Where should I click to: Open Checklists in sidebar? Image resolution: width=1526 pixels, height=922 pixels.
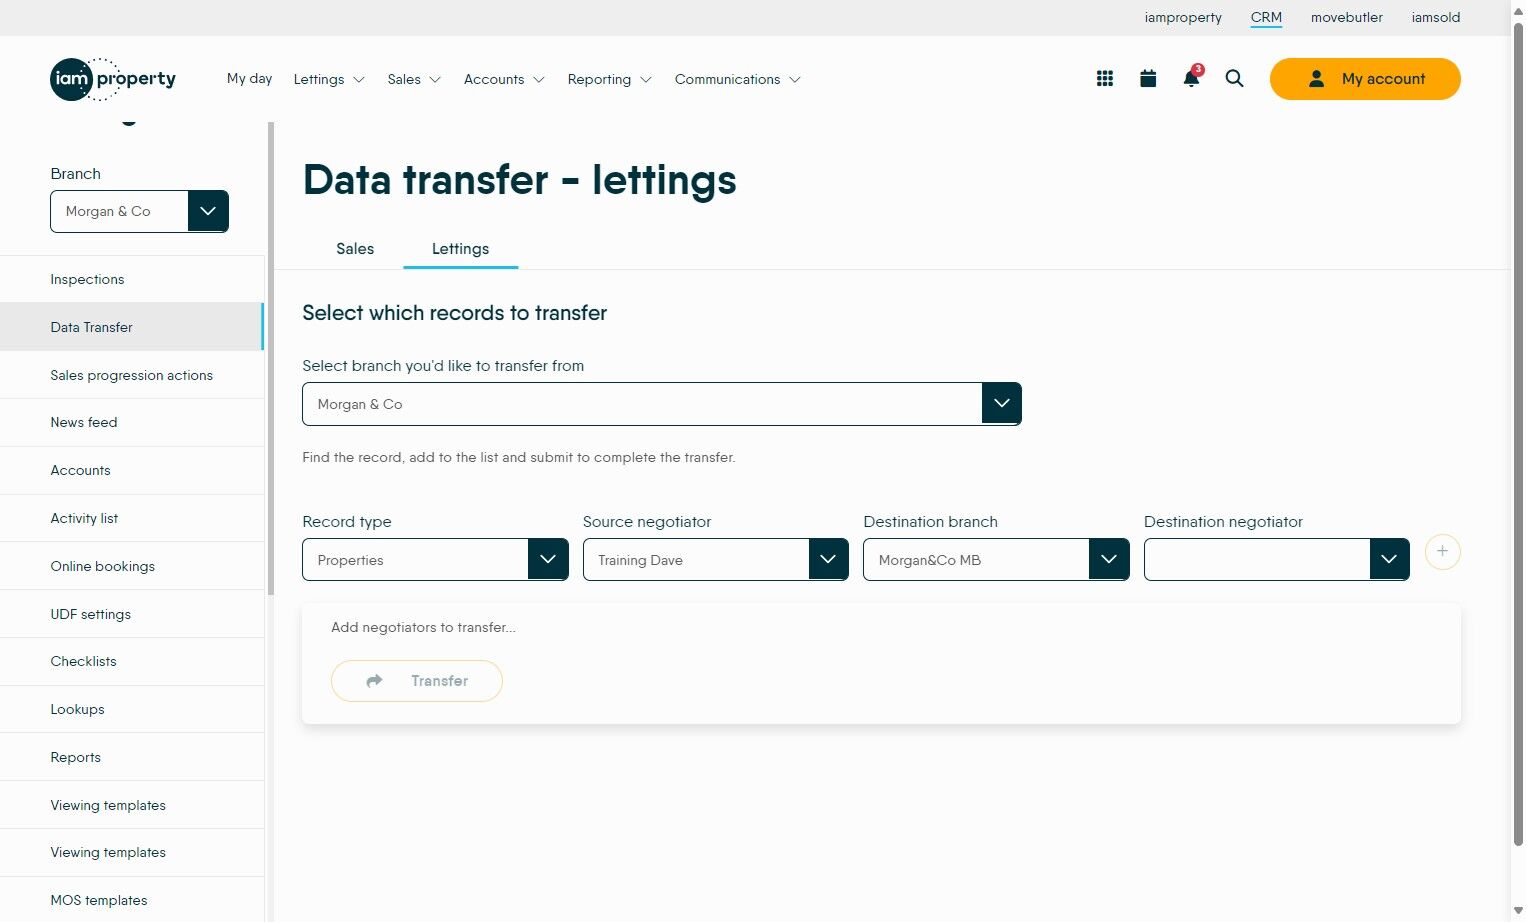coord(132,661)
